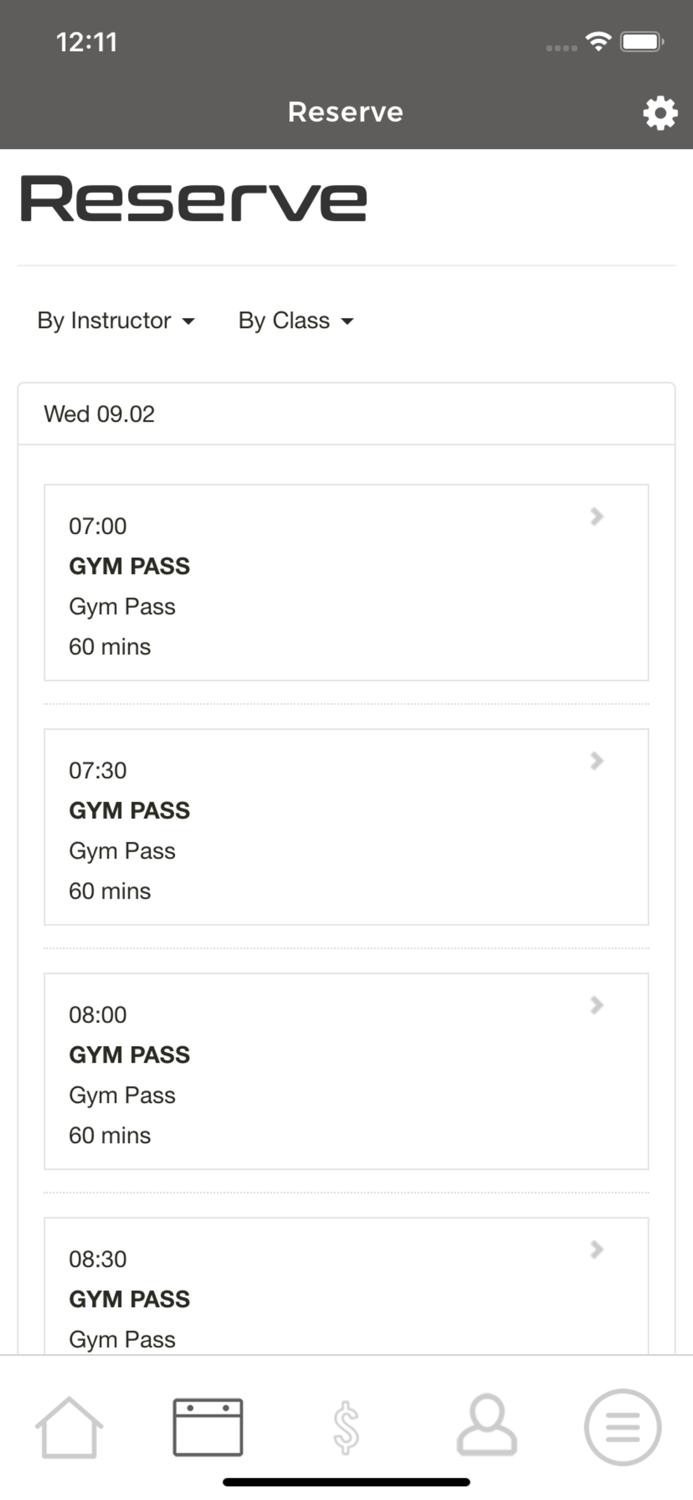Select the 07:30 GYM PASS class title
The height and width of the screenshot is (1500, 693).
coord(129,810)
